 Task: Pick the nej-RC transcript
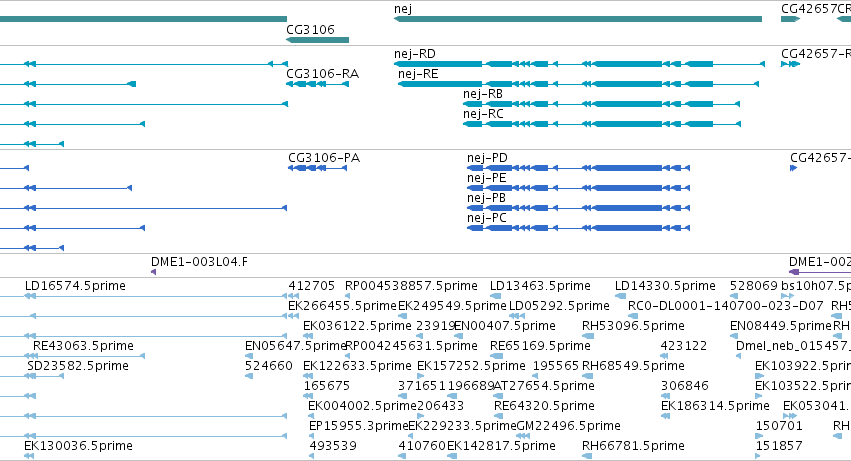(x=601, y=124)
